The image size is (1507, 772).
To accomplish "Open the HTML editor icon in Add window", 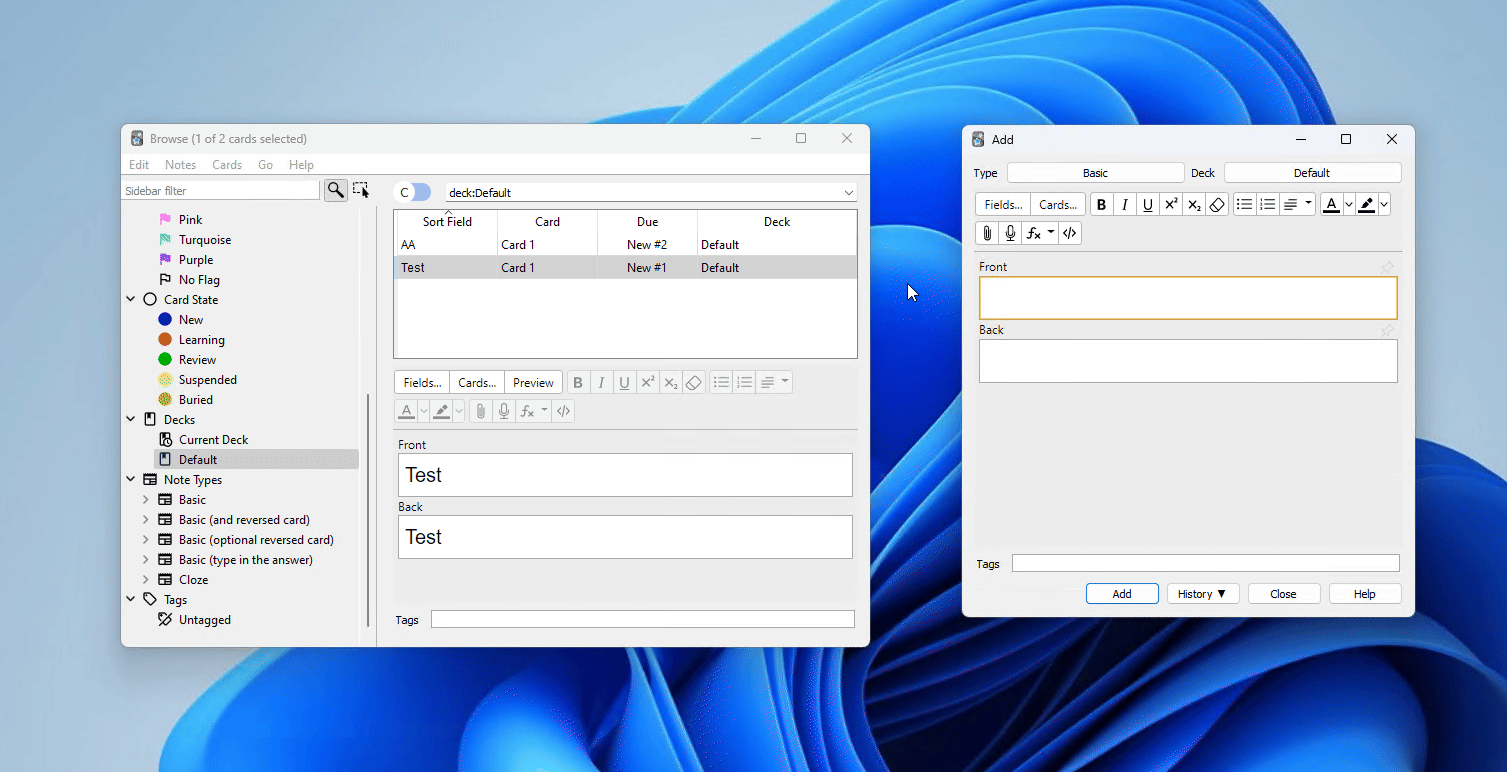I will point(1070,233).
